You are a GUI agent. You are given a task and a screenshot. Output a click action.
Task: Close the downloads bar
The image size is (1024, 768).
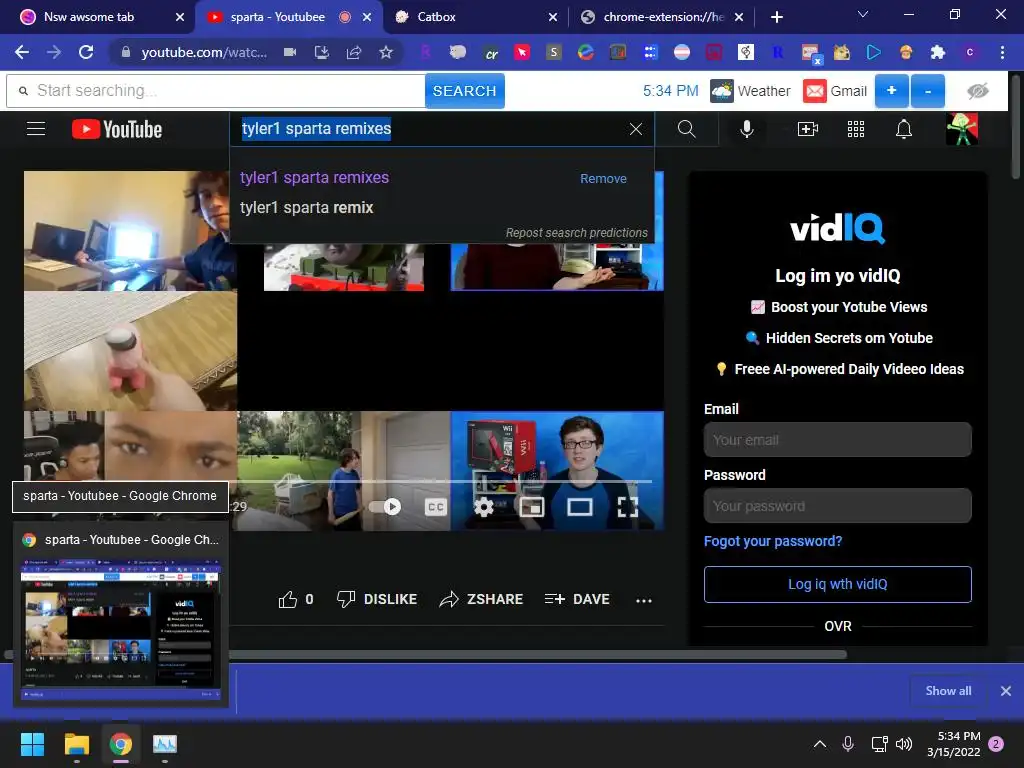click(x=1006, y=690)
